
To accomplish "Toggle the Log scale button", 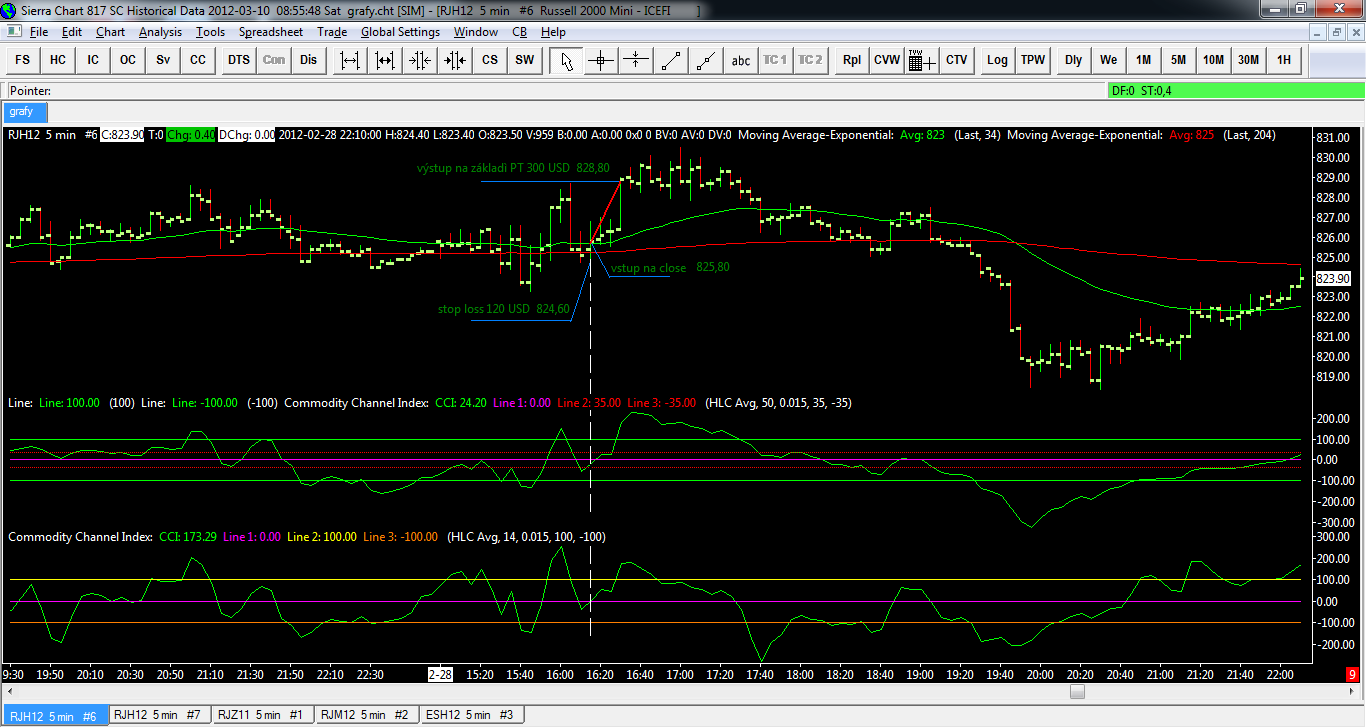I will pyautogui.click(x=997, y=60).
